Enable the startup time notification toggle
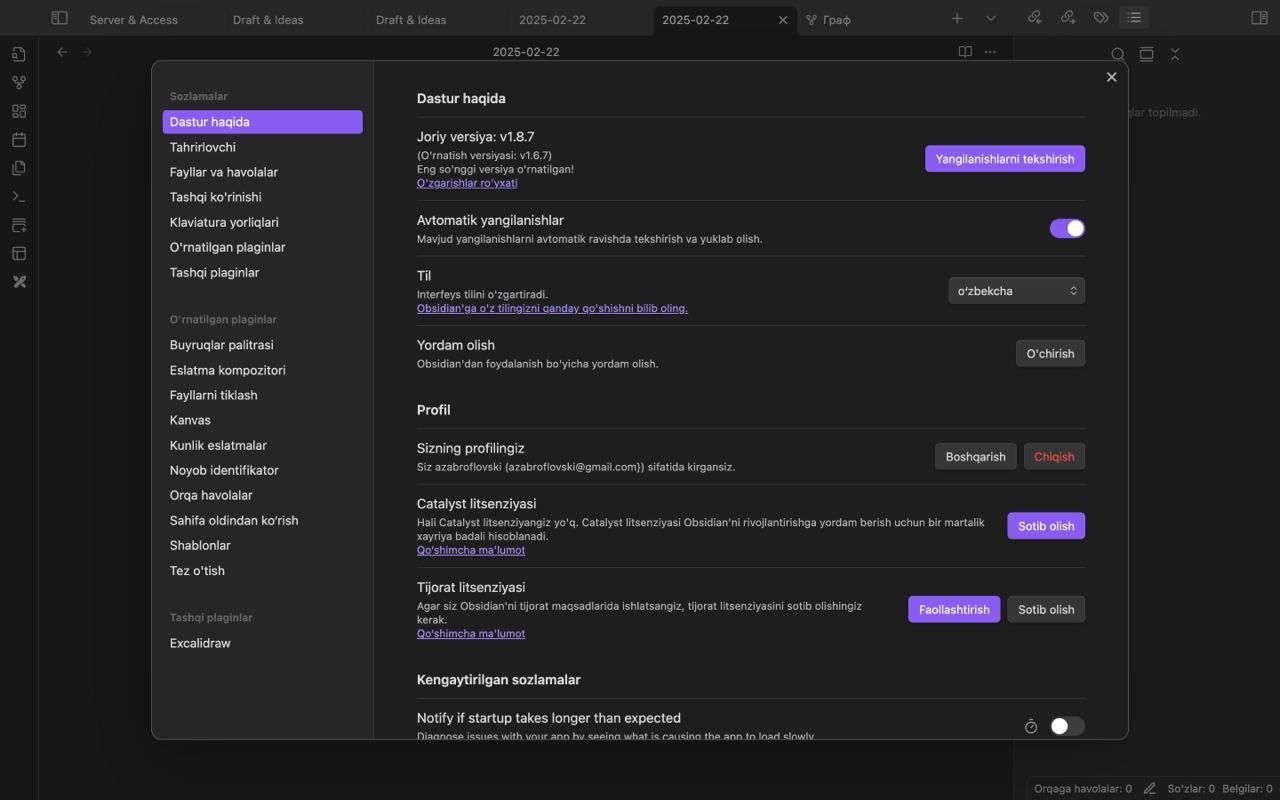1280x800 pixels. click(1067, 726)
